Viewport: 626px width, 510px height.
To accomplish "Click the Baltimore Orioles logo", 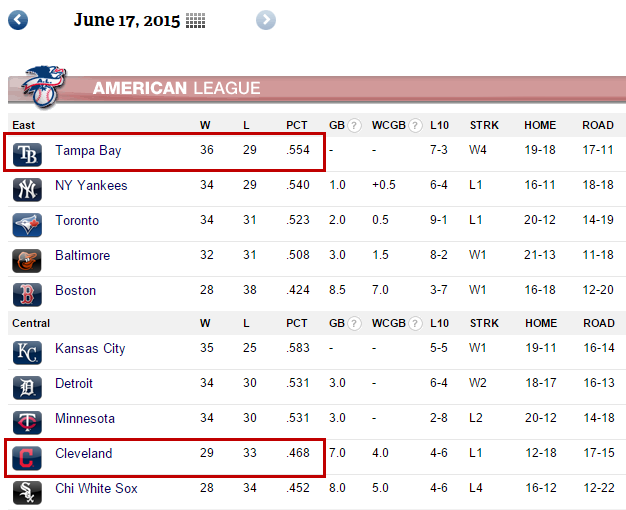I will (27, 260).
